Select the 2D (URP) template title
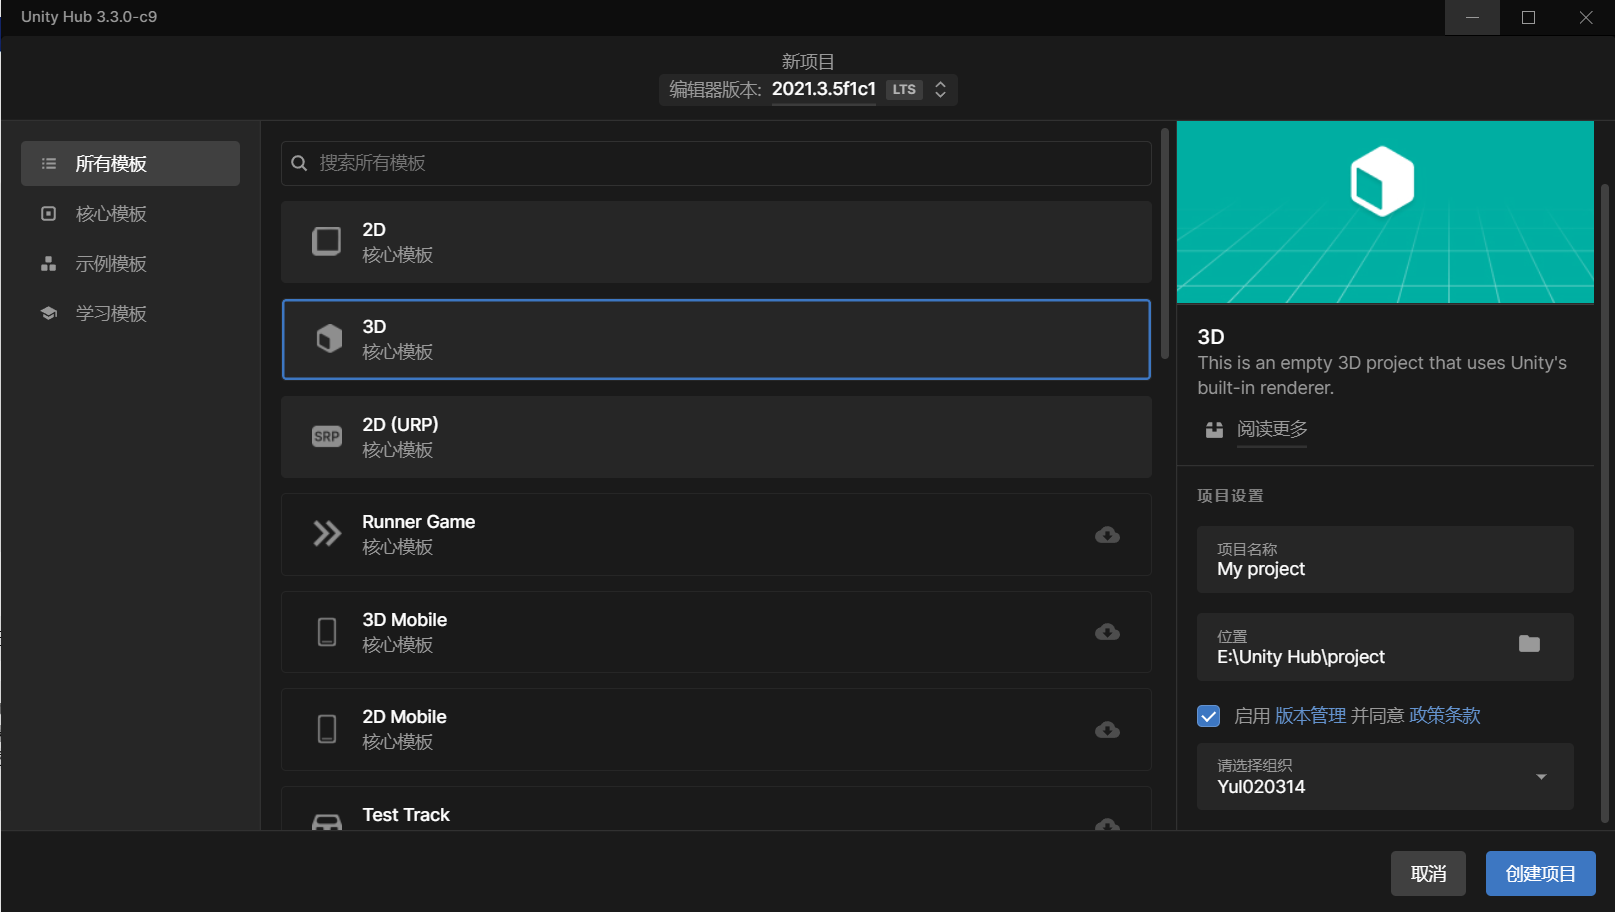Viewport: 1615px width, 912px height. tap(400, 425)
